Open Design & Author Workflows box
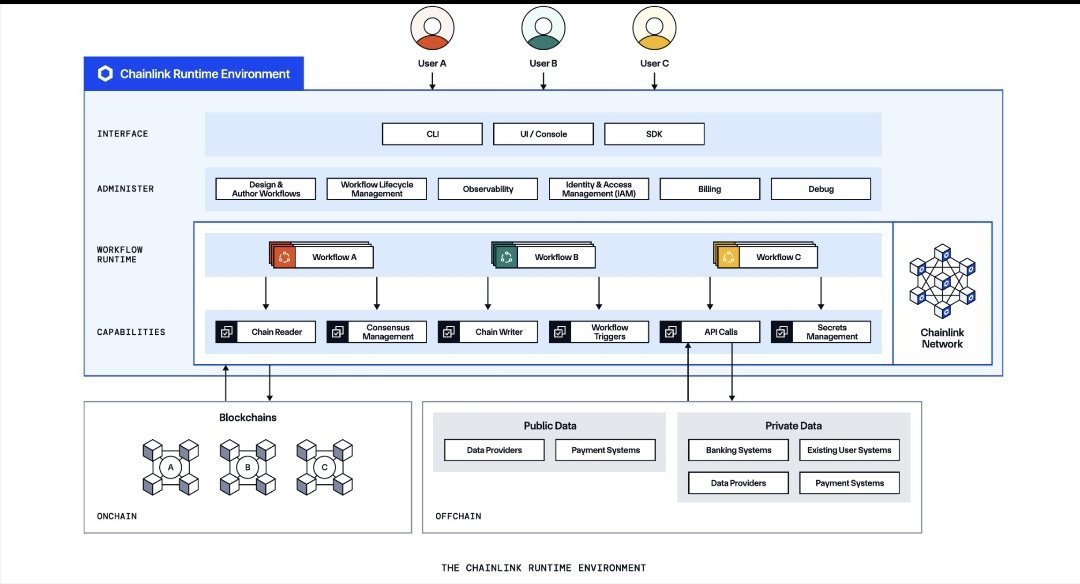Image resolution: width=1080 pixels, height=584 pixels. [266, 189]
